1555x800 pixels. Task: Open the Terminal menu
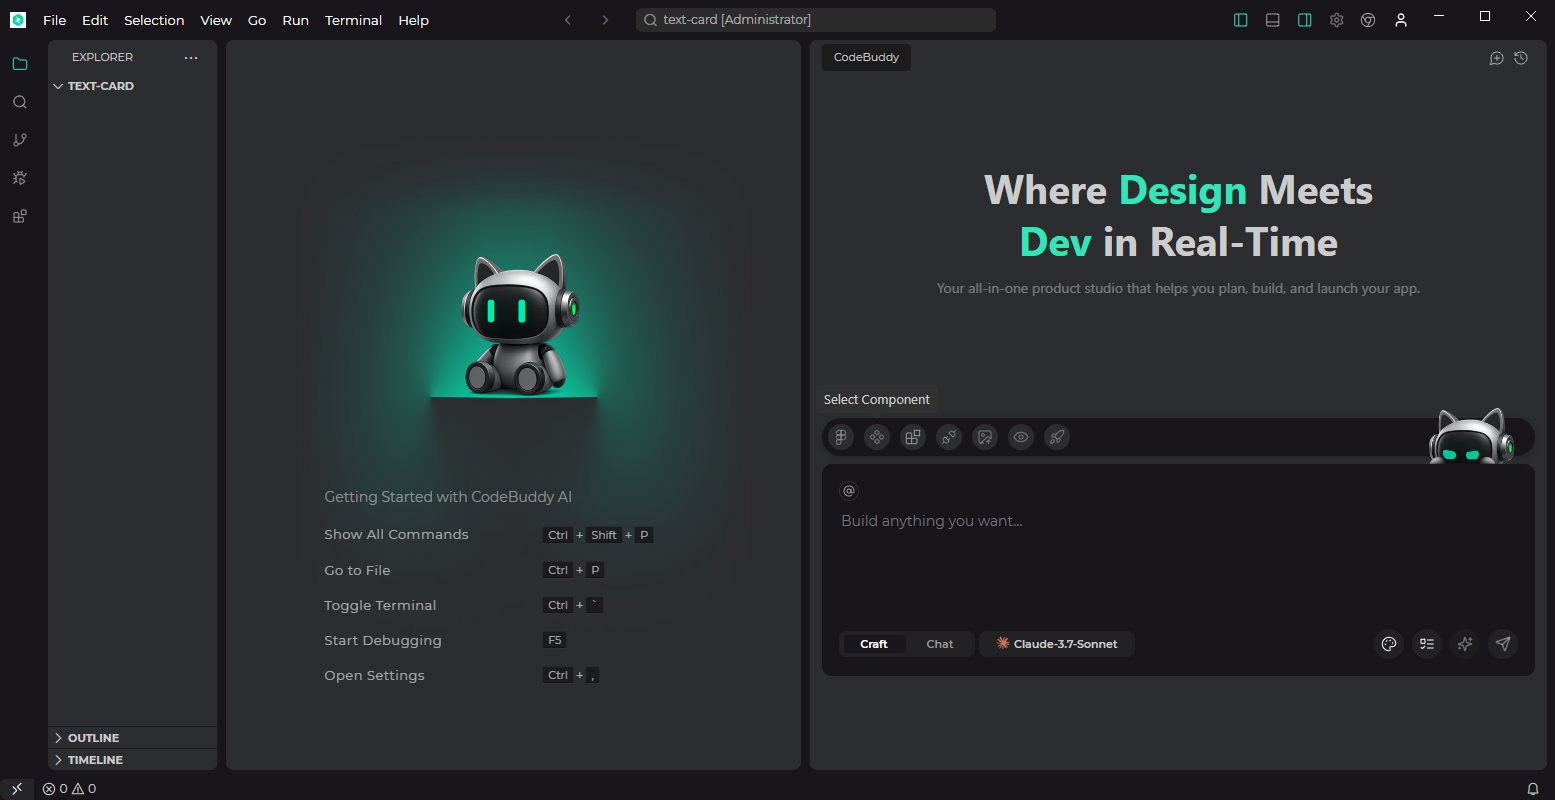click(x=353, y=20)
